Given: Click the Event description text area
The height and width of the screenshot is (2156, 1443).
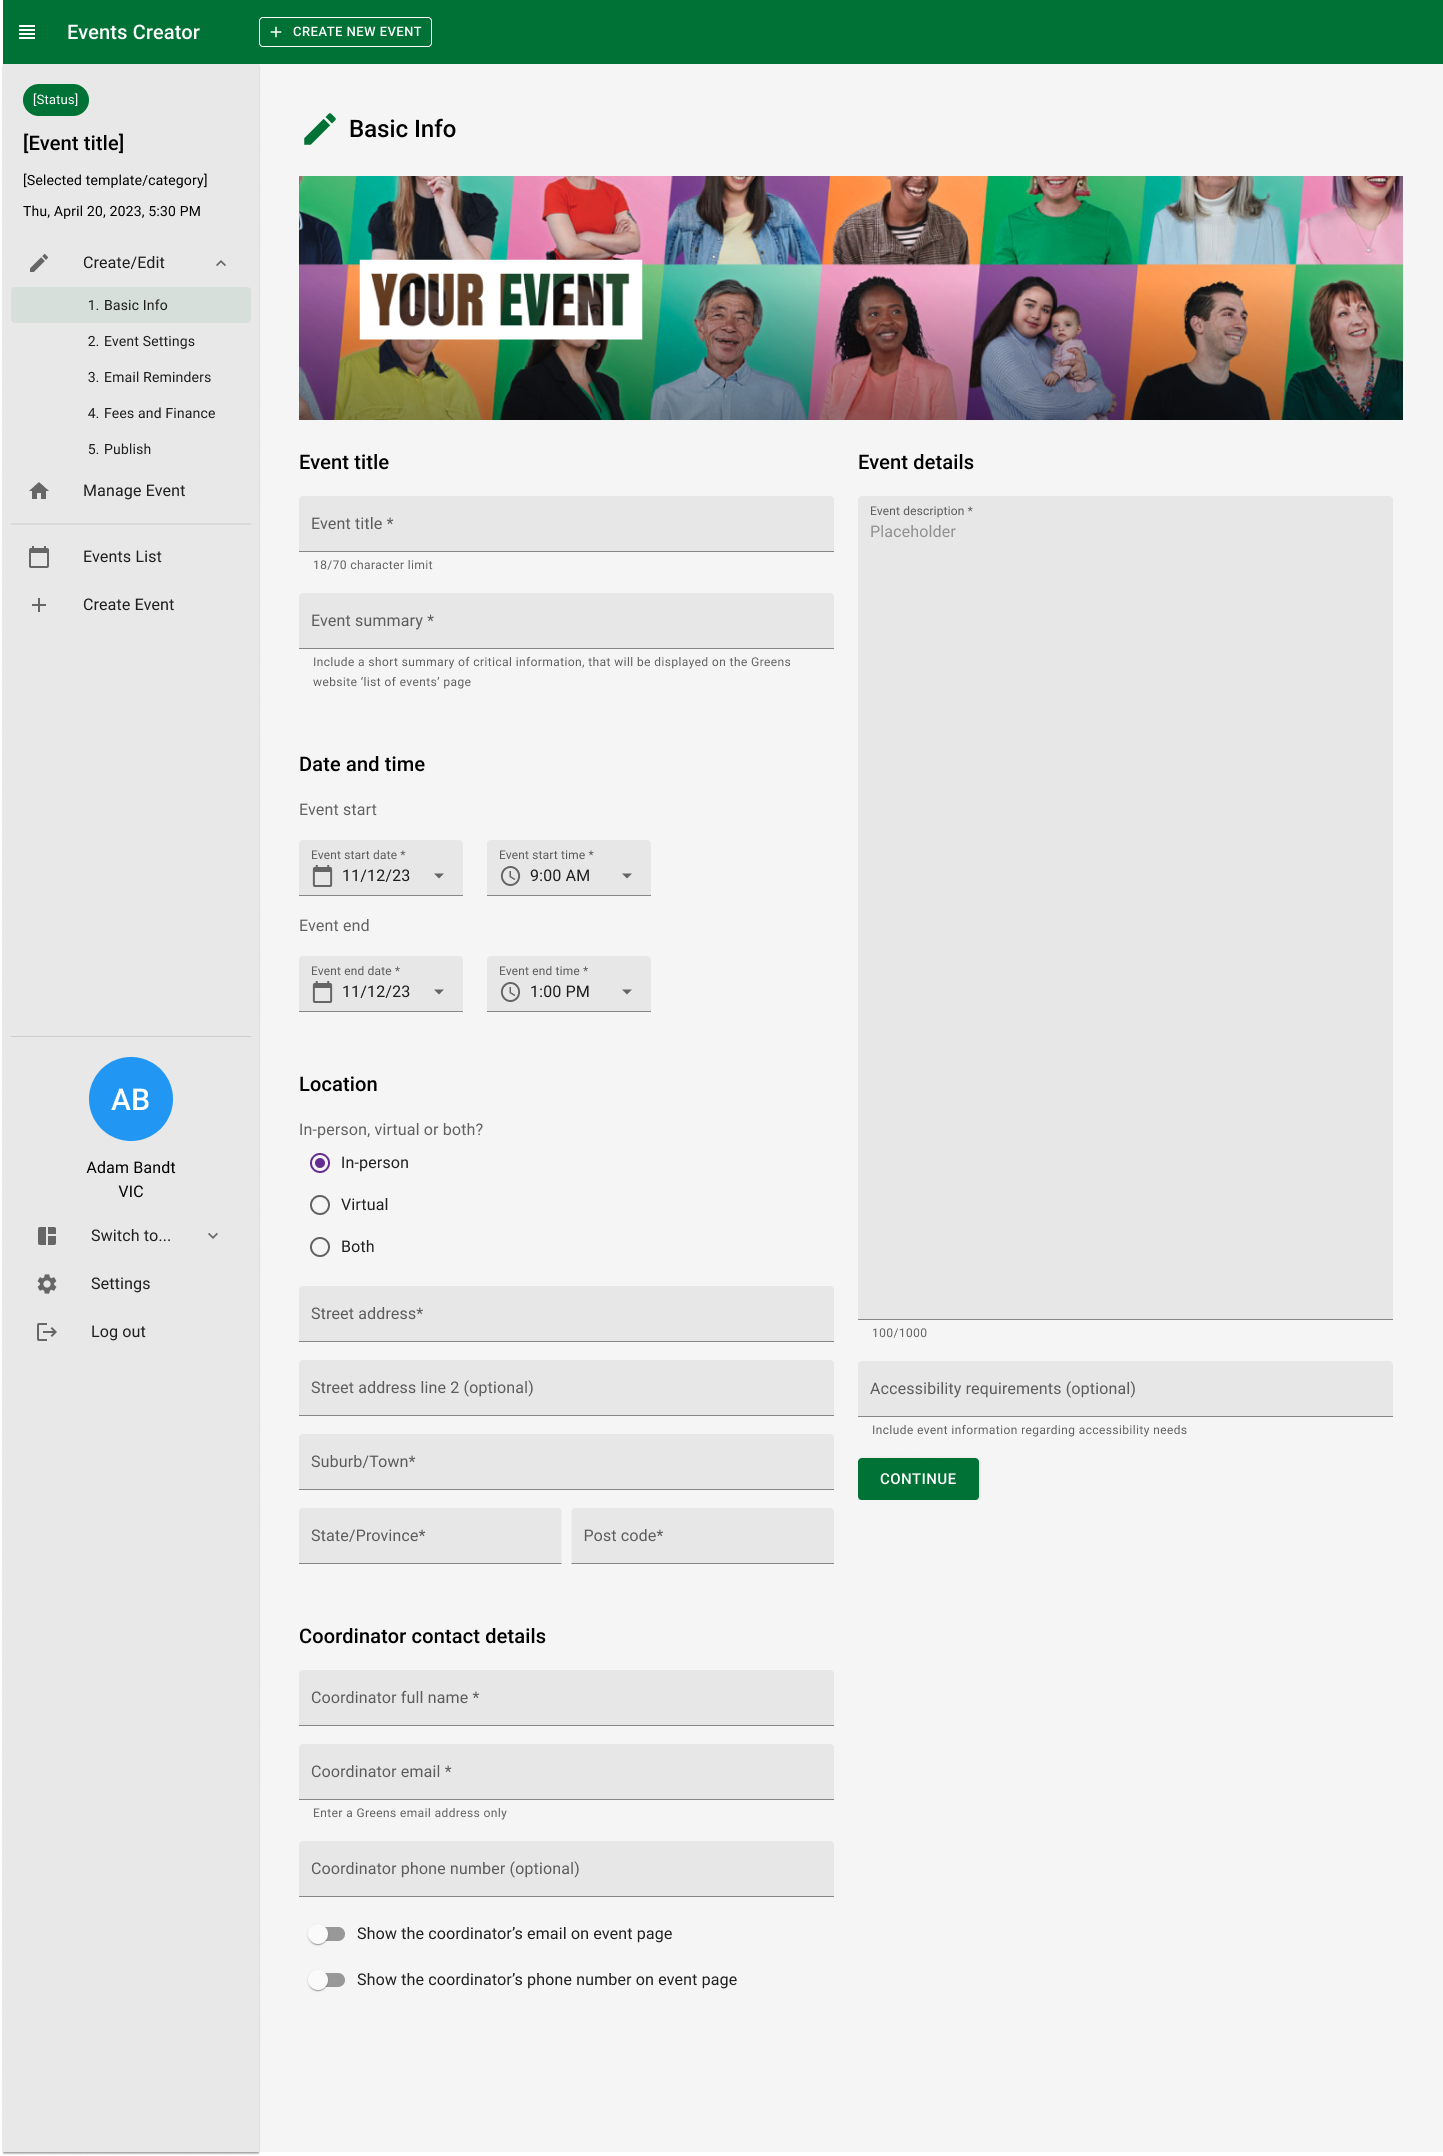Looking at the screenshot, I should pyautogui.click(x=1125, y=908).
